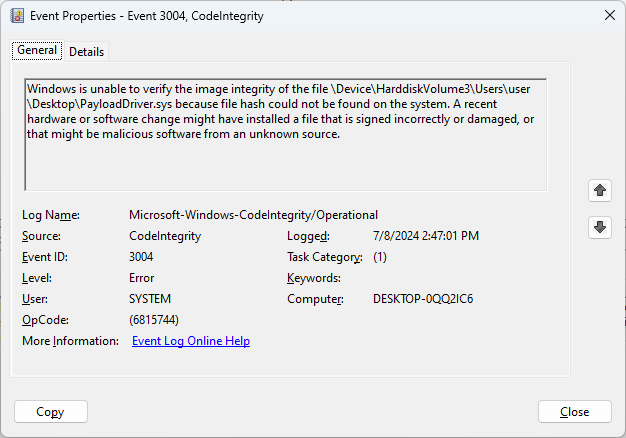Click the Level value Error

(x=142, y=278)
